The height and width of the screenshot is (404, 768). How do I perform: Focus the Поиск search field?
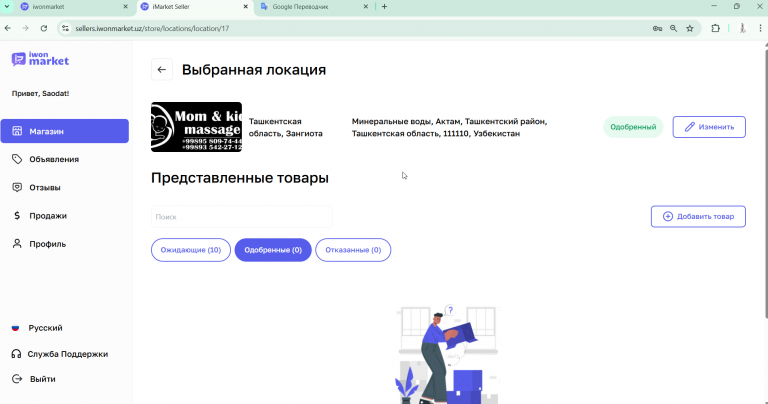(x=241, y=216)
